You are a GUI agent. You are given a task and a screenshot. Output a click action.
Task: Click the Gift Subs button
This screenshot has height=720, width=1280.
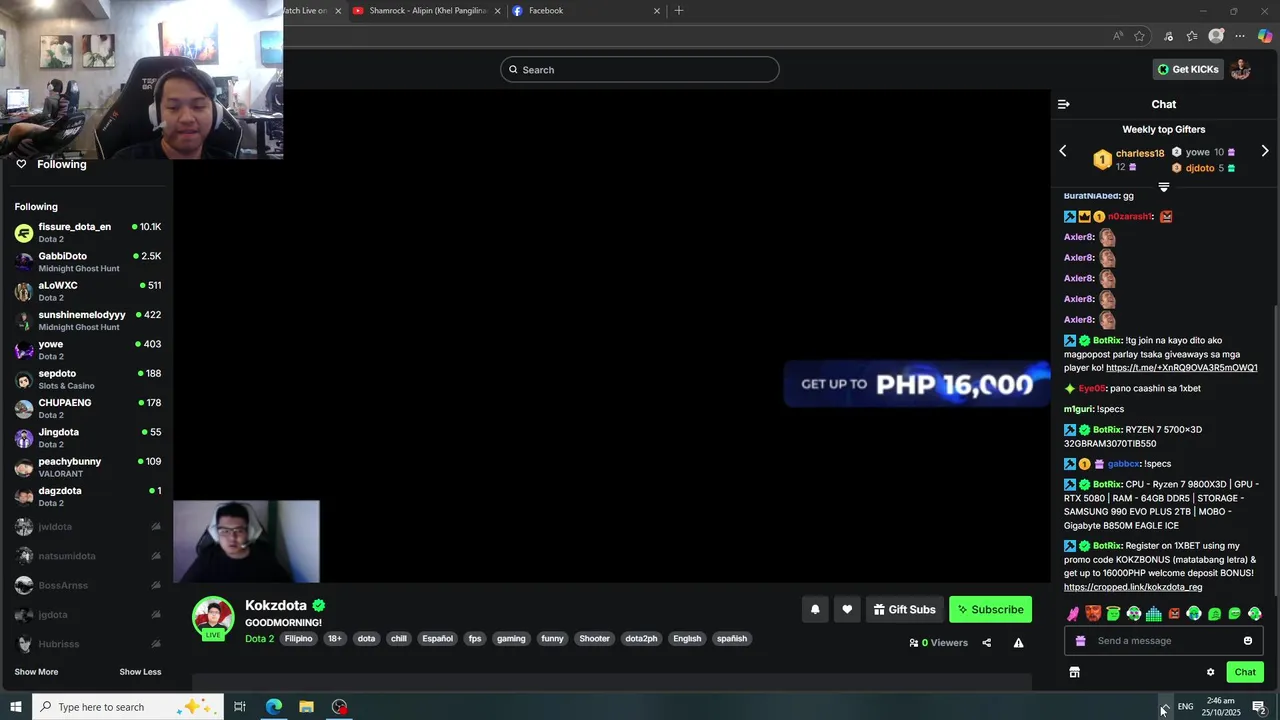click(x=905, y=609)
